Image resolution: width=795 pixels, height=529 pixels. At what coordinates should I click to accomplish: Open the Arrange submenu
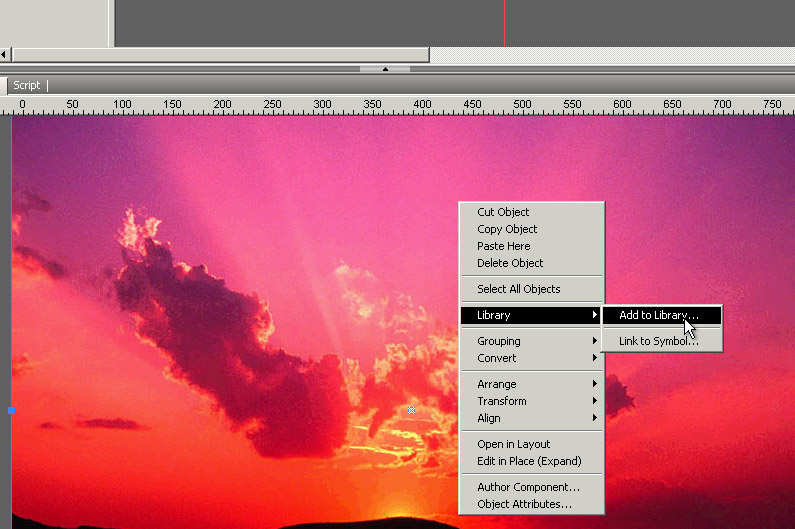530,384
